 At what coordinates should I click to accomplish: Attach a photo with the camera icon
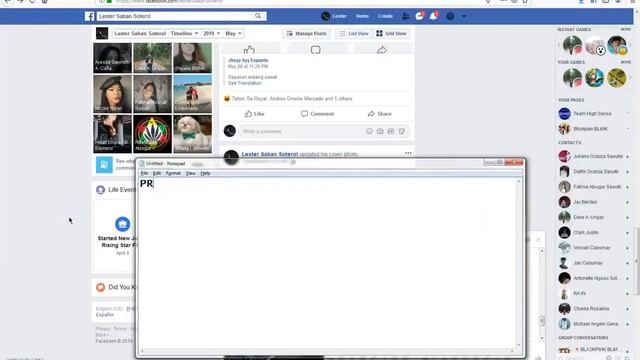(x=380, y=131)
